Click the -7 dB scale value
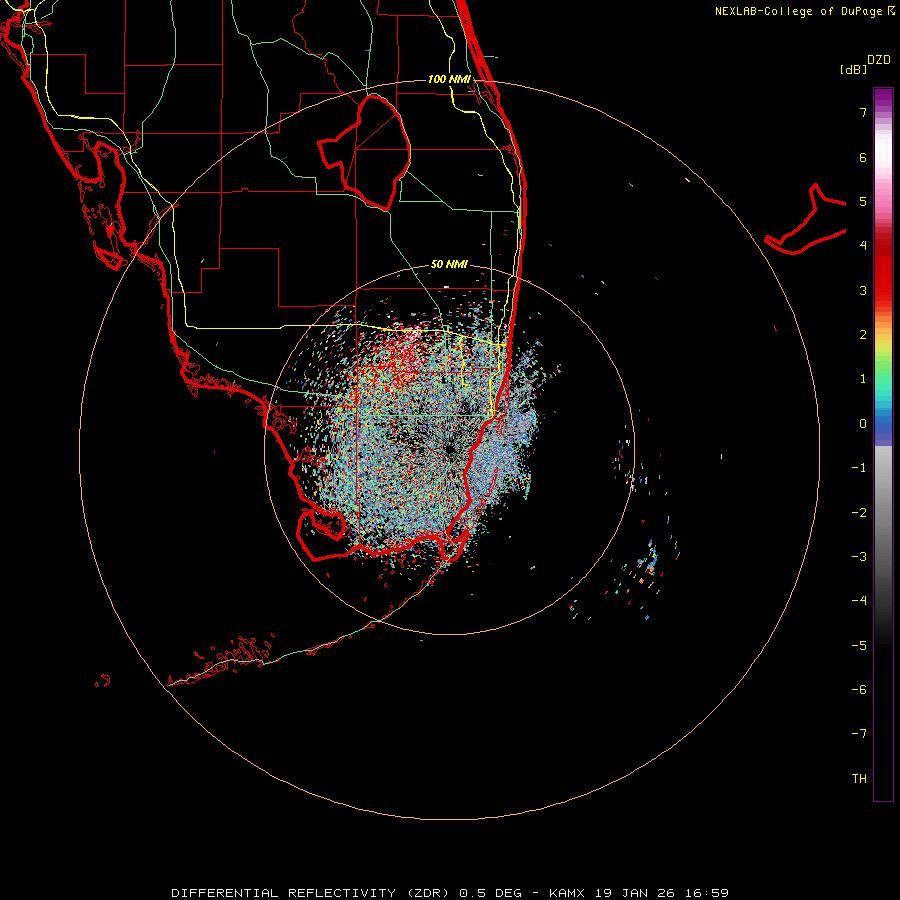Screen dimensions: 900x900 (x=859, y=734)
